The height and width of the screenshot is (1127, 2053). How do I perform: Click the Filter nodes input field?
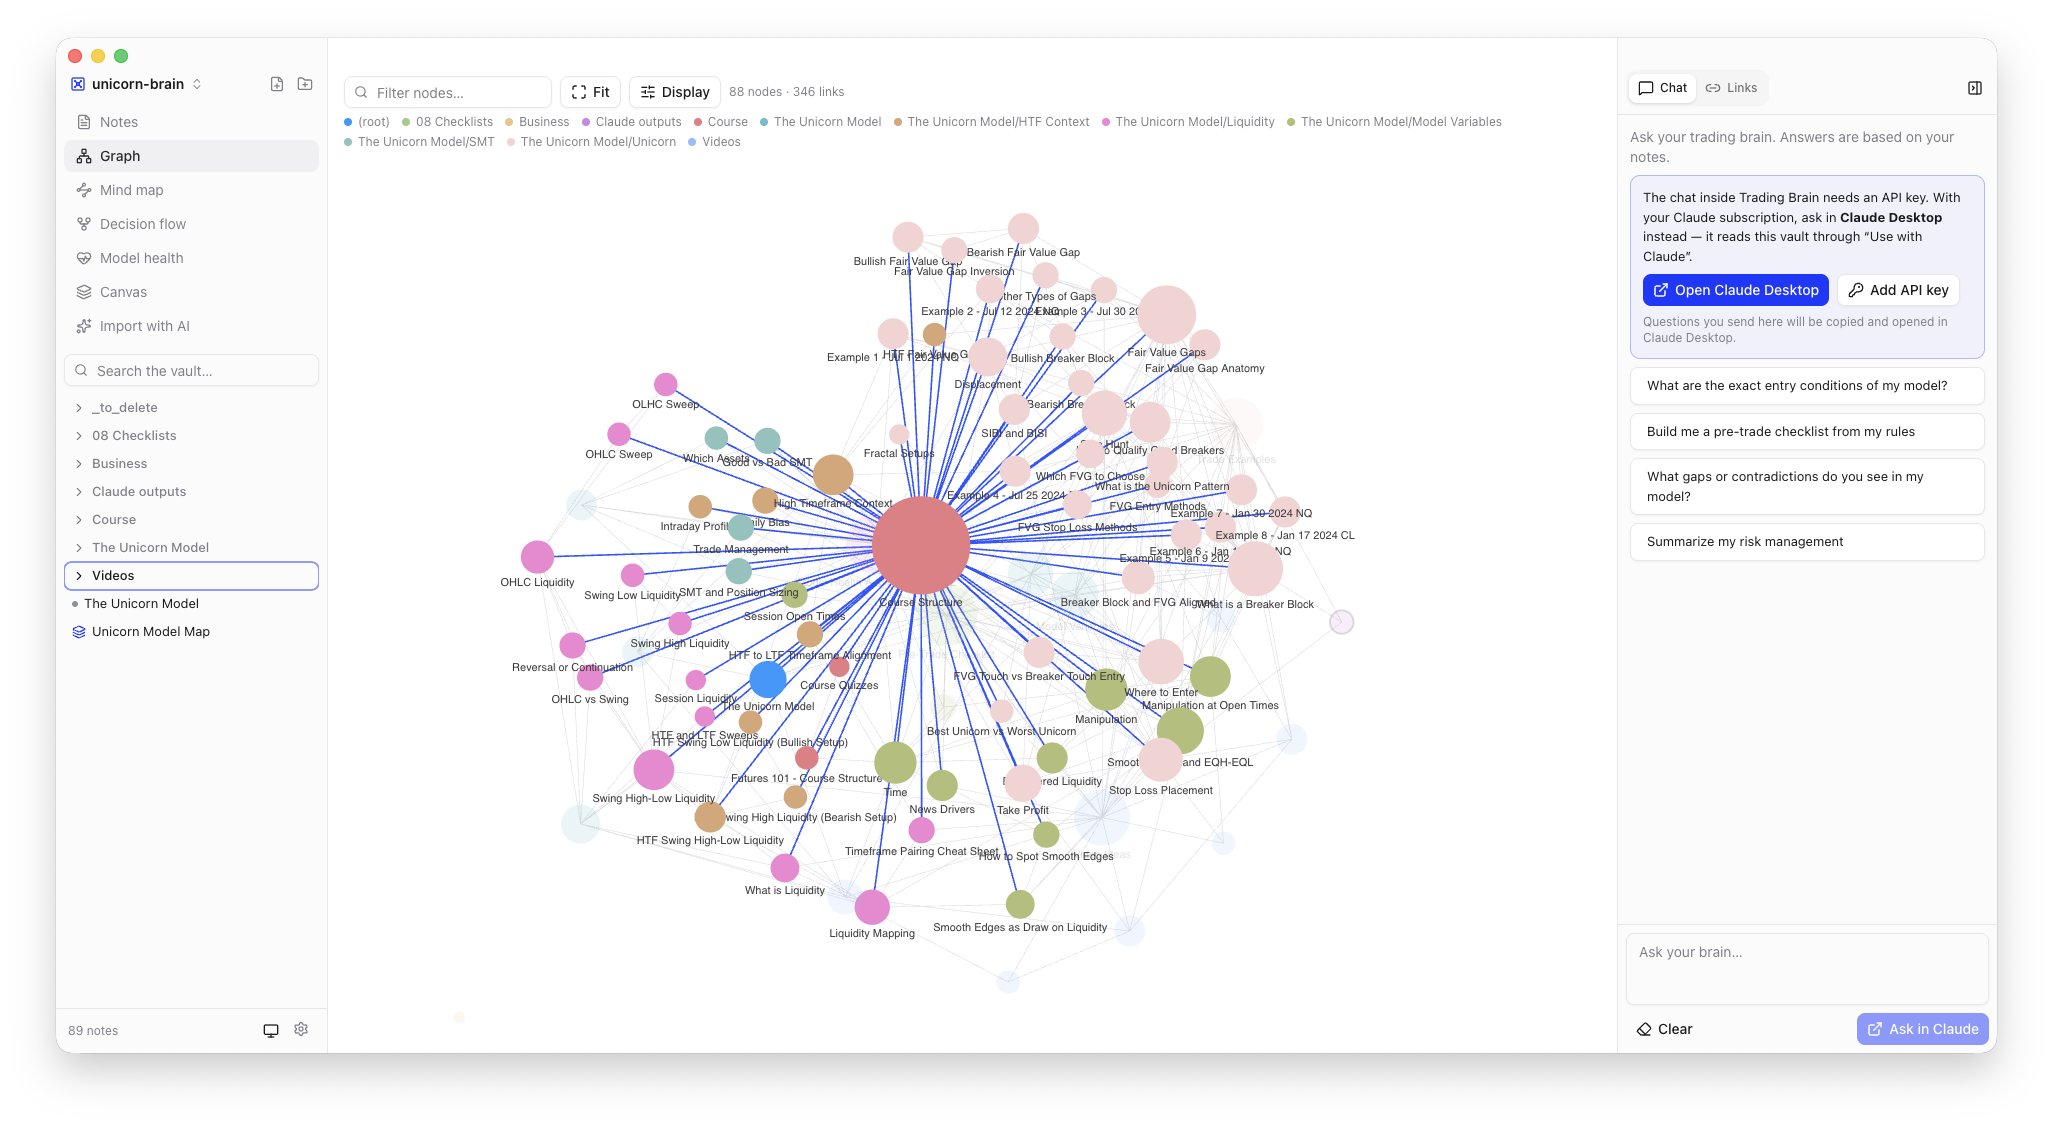[x=448, y=92]
